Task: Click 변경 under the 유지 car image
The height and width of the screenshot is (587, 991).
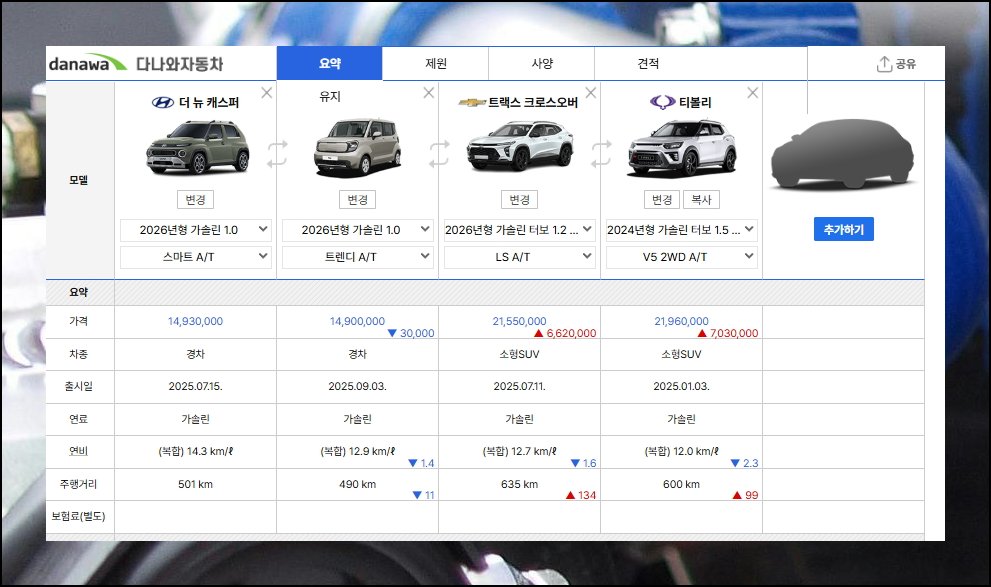Action: [357, 200]
